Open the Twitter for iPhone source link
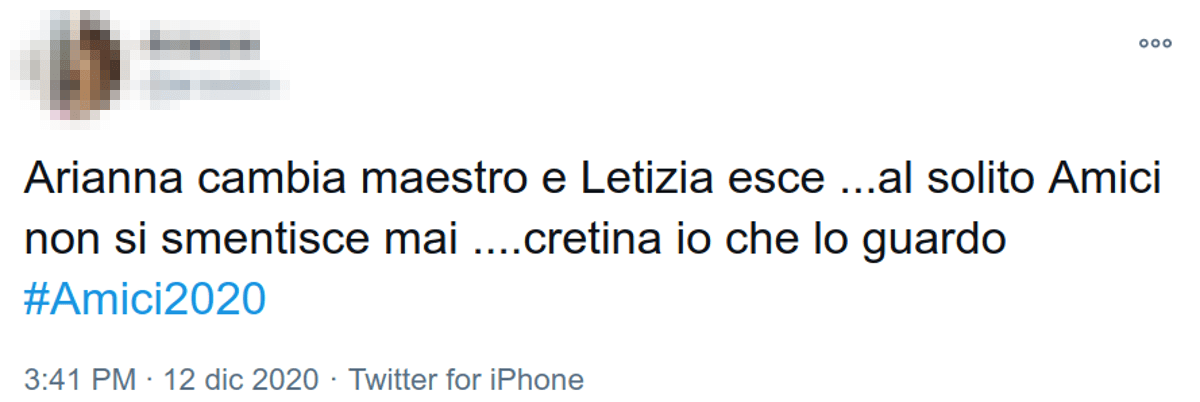Screen dimensions: 1200x402 pos(466,380)
